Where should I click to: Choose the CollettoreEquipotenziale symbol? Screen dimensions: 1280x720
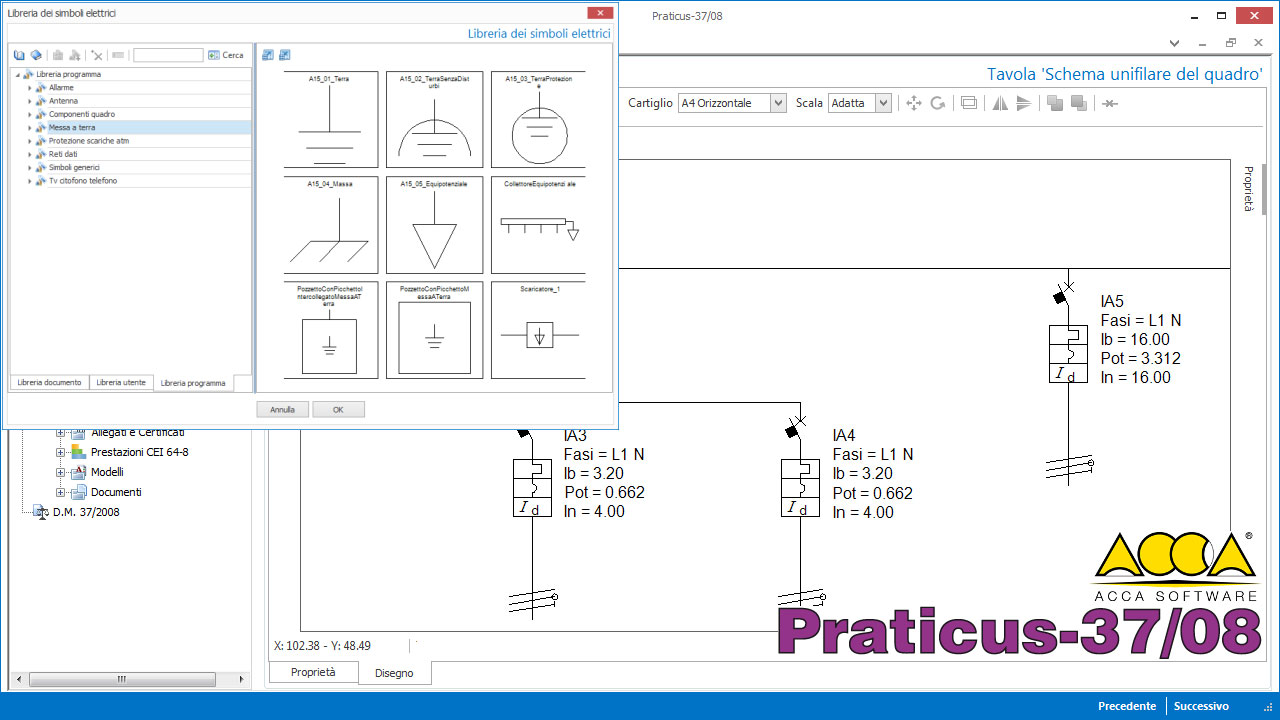tap(538, 225)
